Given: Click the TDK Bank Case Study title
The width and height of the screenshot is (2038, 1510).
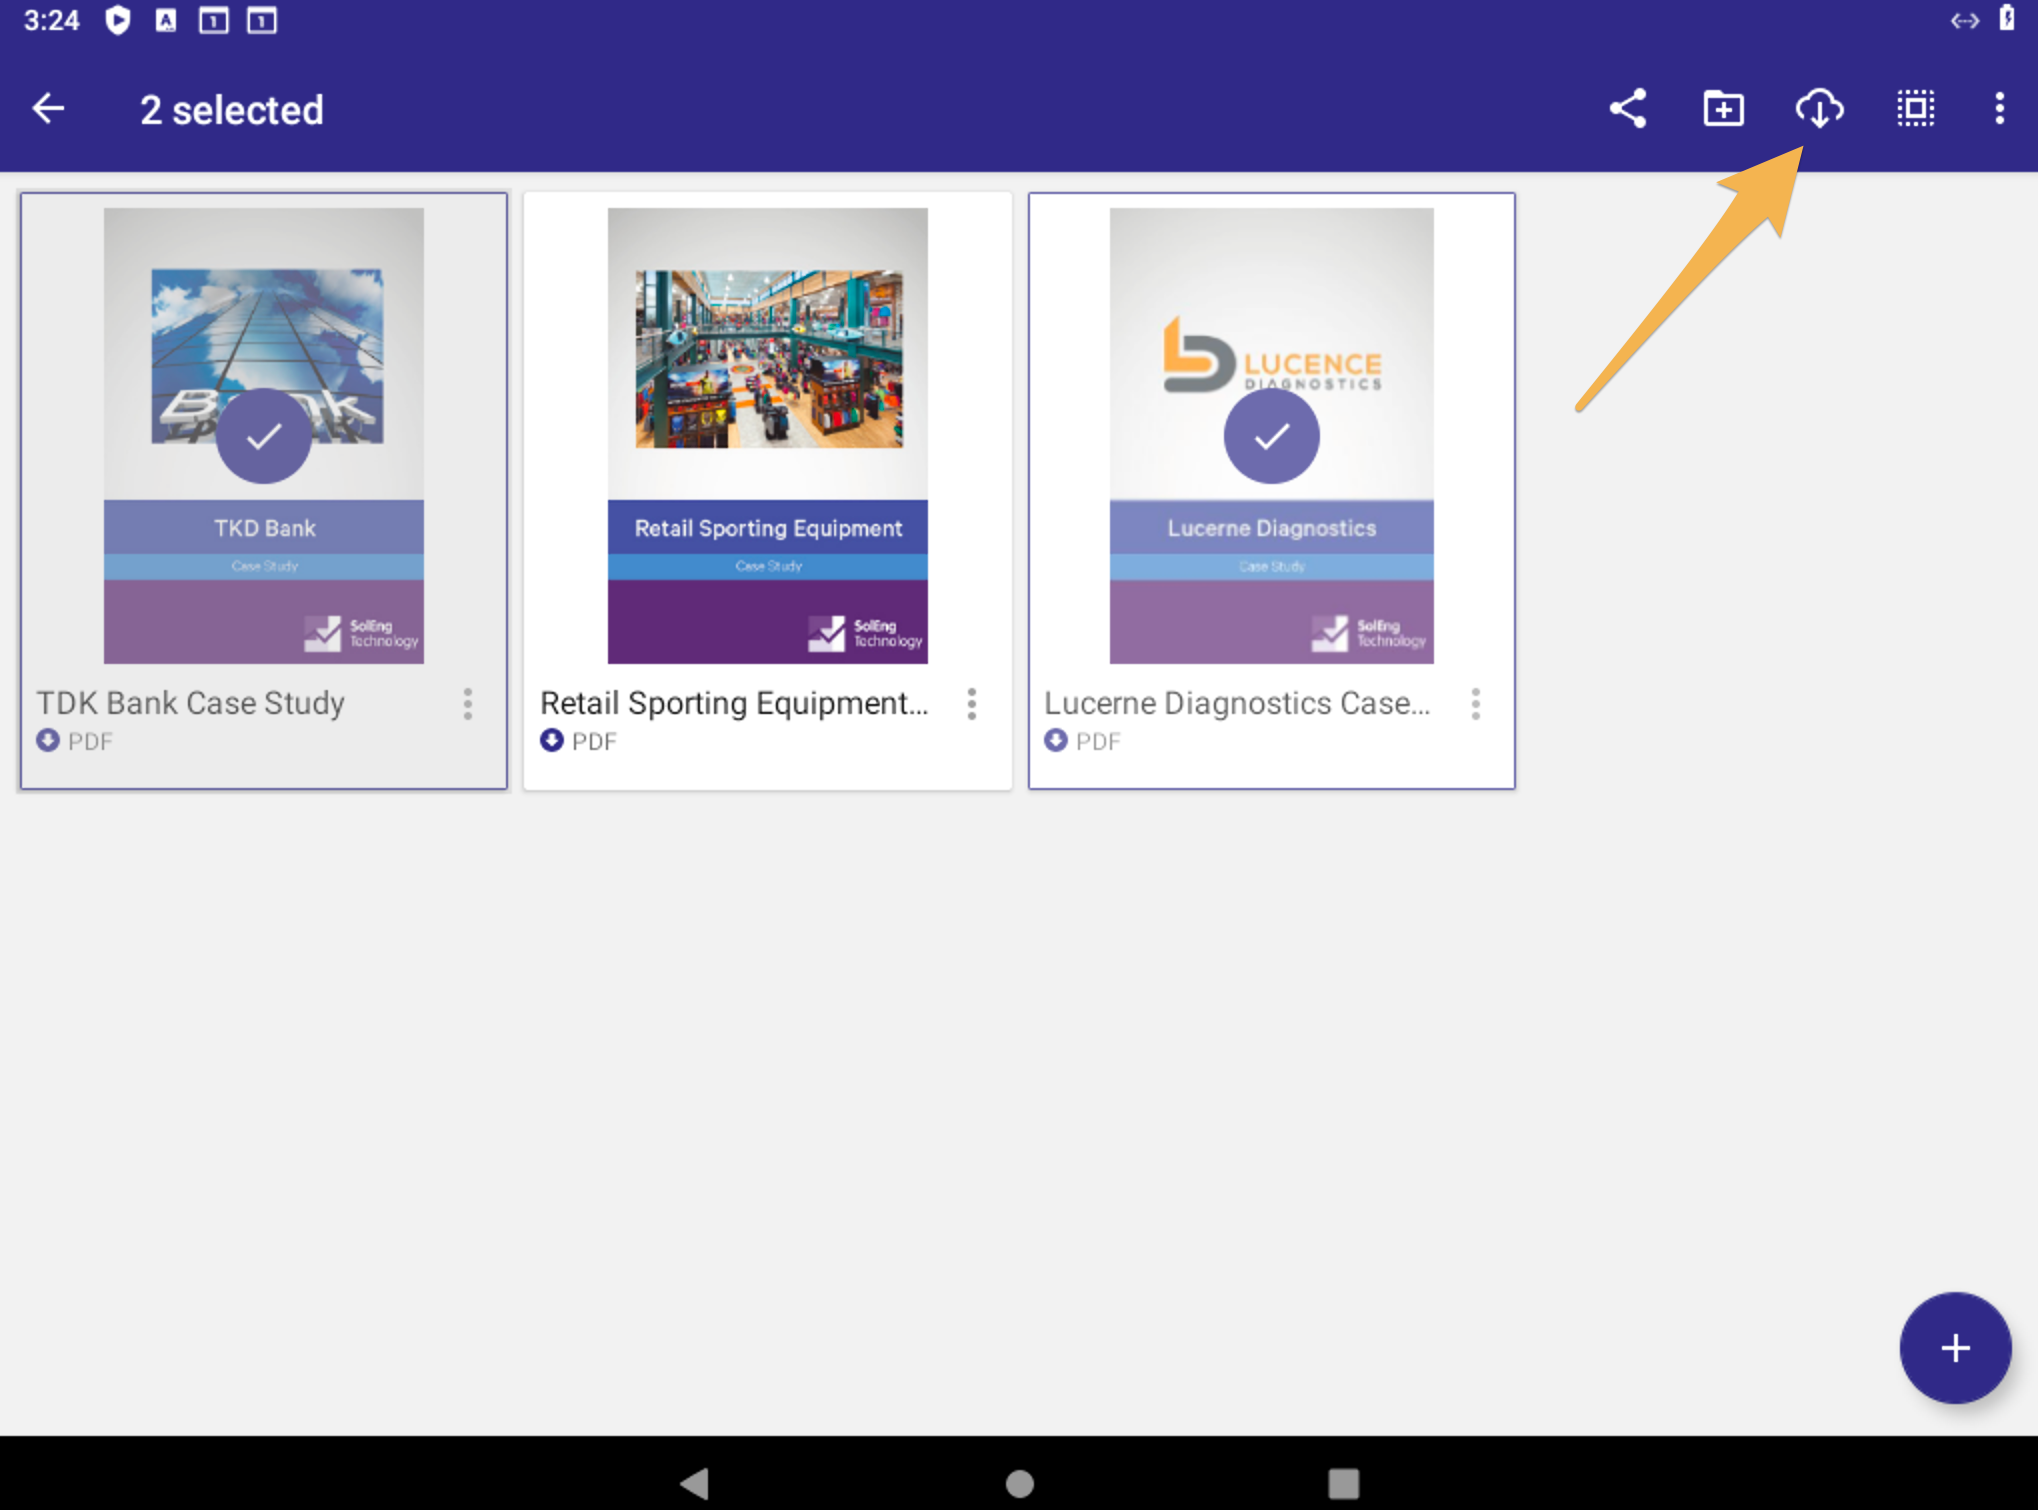Looking at the screenshot, I should [x=191, y=703].
